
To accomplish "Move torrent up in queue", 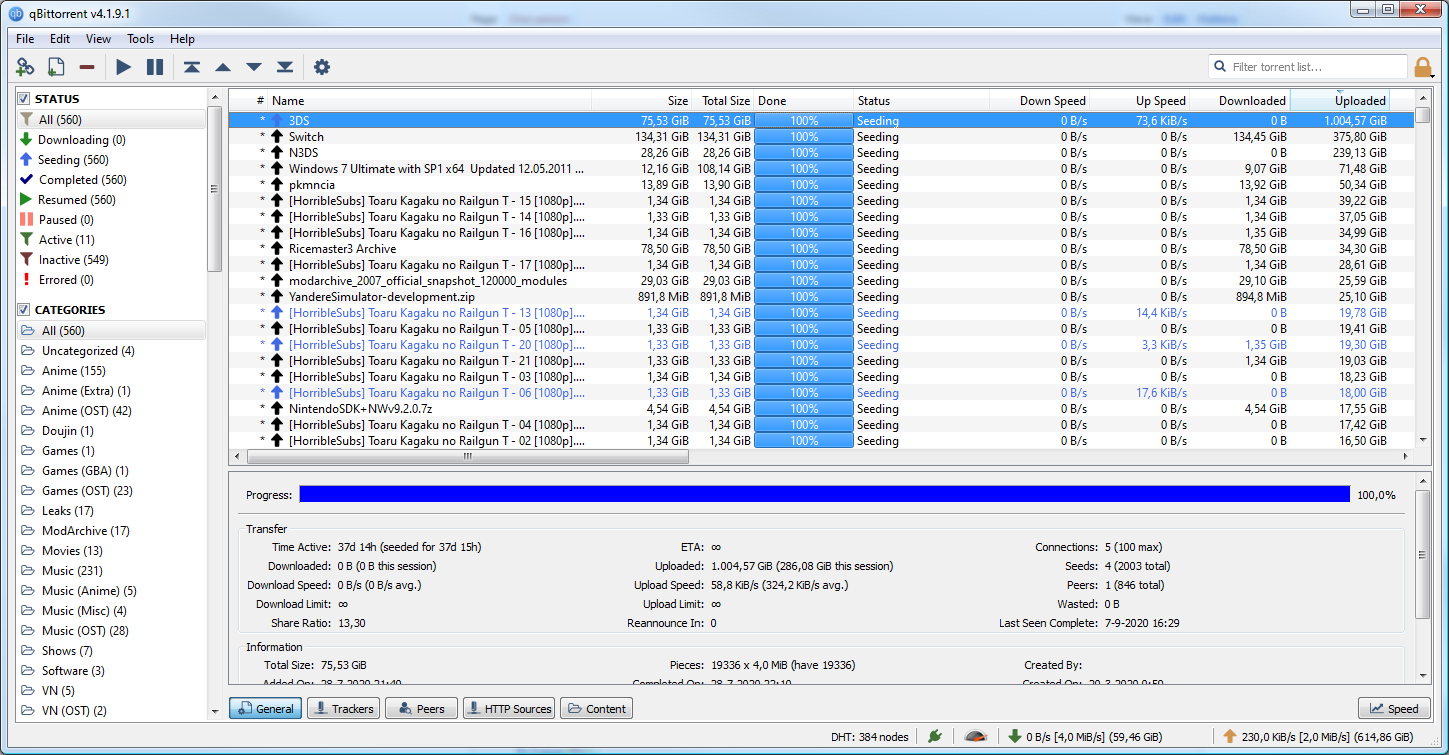I will pyautogui.click(x=223, y=67).
